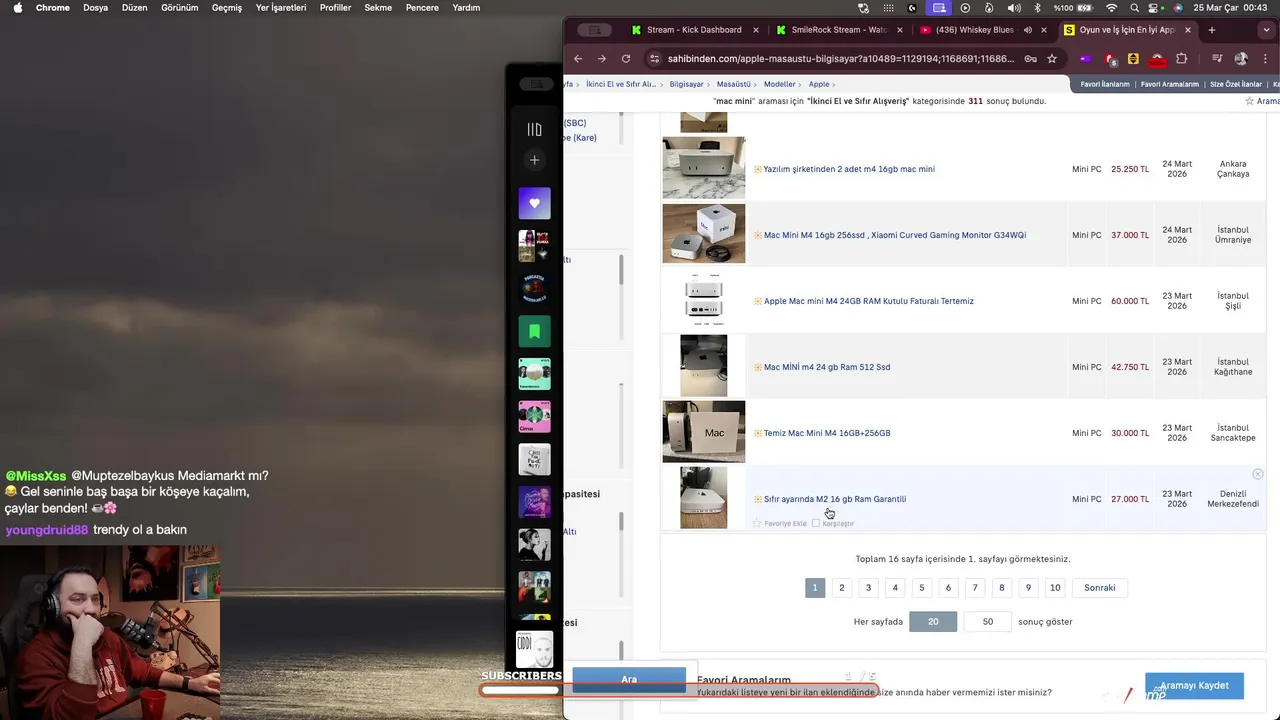This screenshot has height=720, width=1280.
Task: Open the Apple menu
Action: [x=17, y=7]
